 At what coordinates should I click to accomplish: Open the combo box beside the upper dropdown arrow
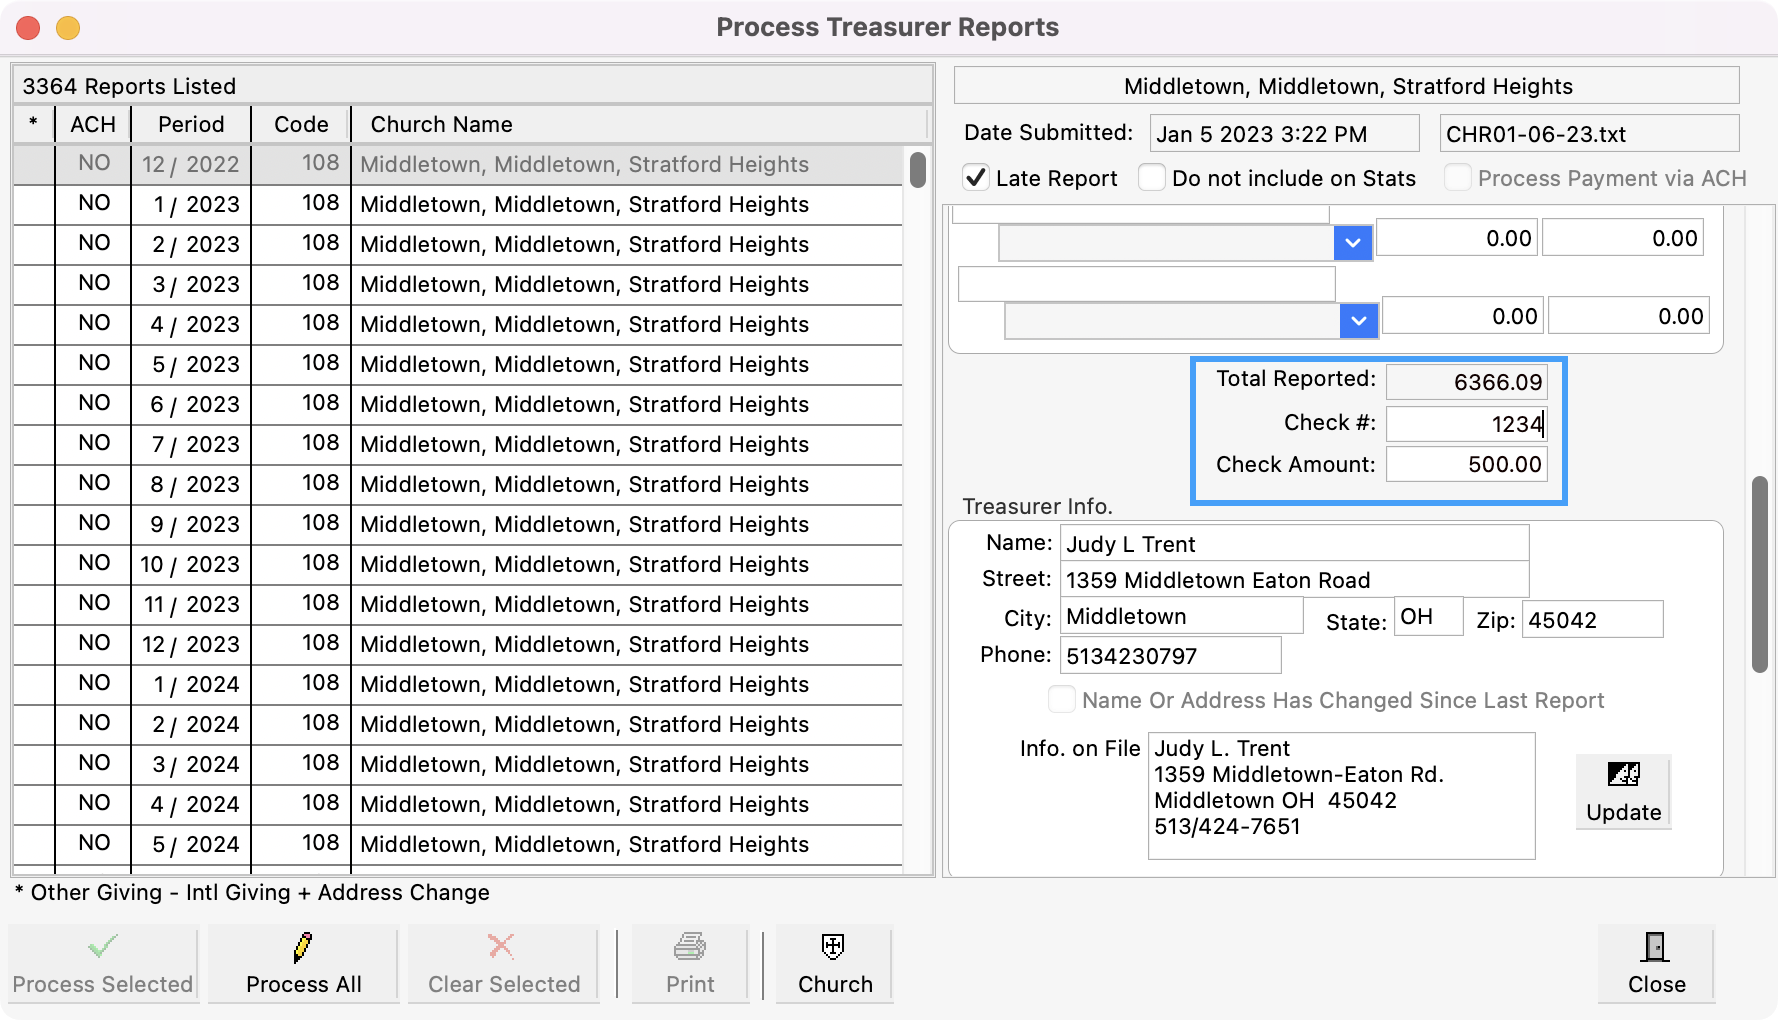pos(1165,242)
